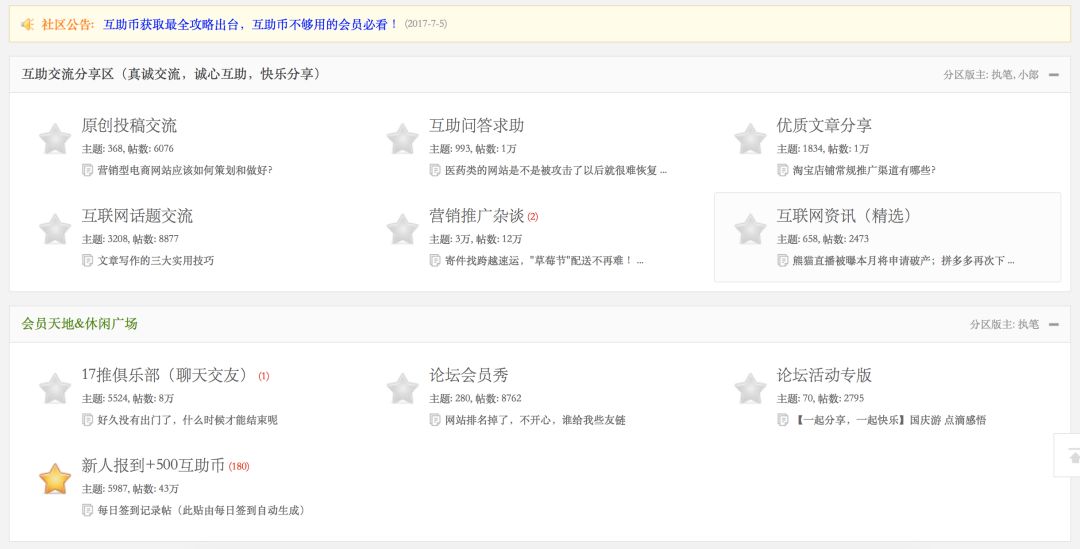Click the post icon before 好久没有出门了
This screenshot has width=1080, height=549.
point(87,419)
